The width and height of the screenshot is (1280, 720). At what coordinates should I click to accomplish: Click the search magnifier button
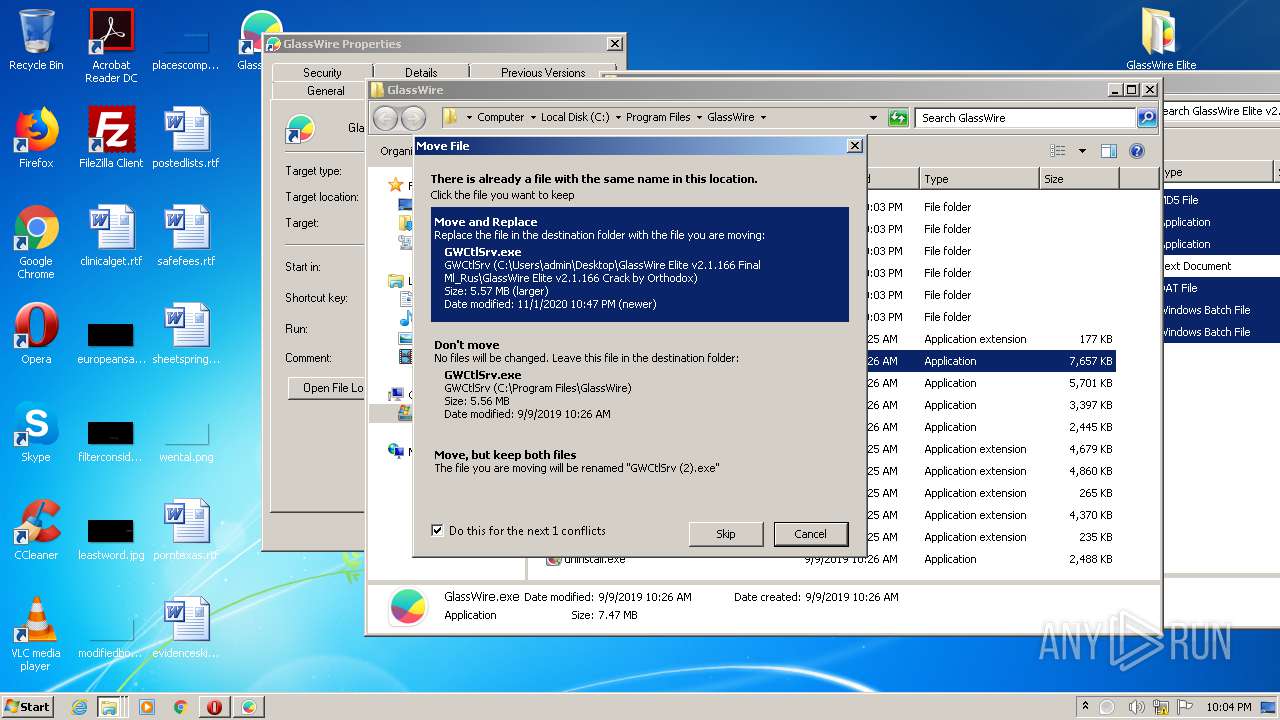coord(1147,118)
